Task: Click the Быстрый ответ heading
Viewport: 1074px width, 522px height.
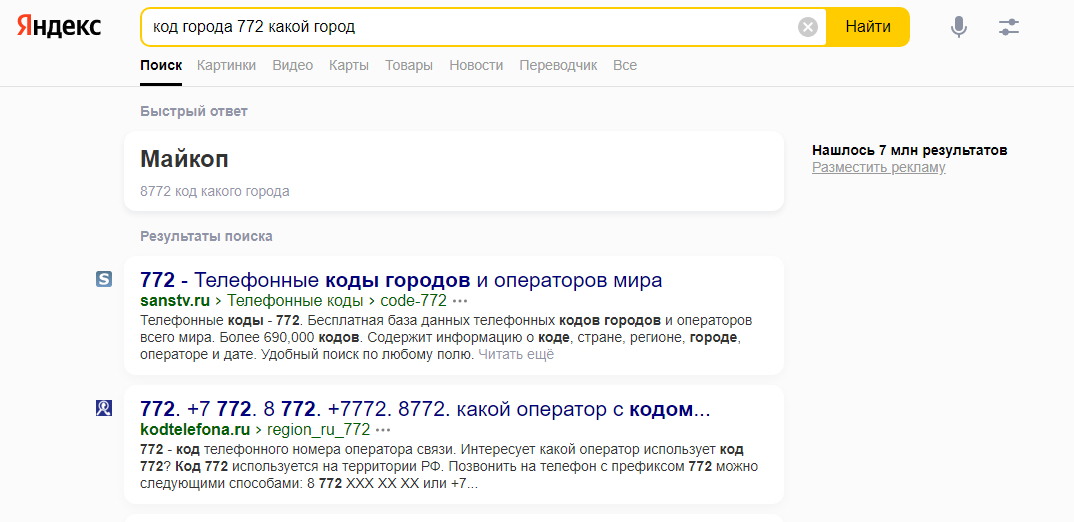Action: click(194, 111)
